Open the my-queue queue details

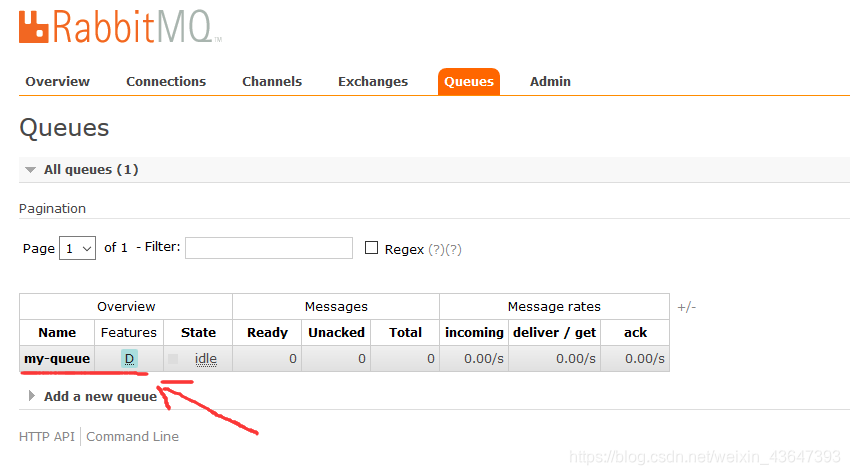tap(57, 358)
